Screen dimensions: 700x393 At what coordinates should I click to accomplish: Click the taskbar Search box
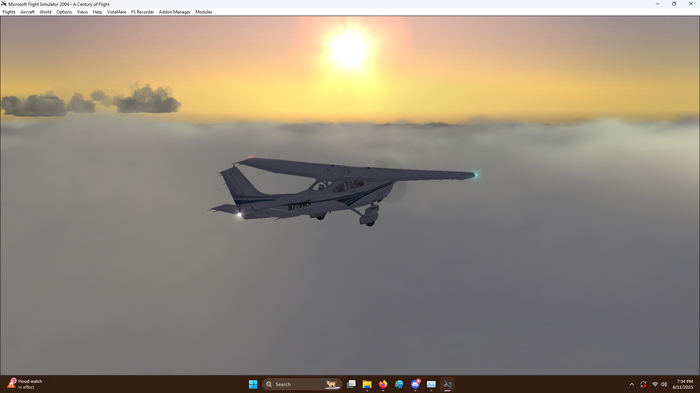pos(302,384)
